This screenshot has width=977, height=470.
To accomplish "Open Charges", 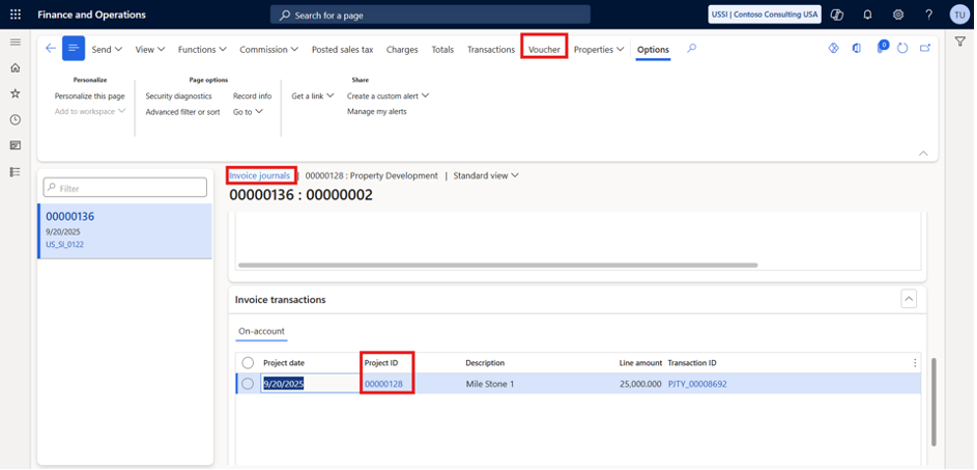I will click(402, 49).
